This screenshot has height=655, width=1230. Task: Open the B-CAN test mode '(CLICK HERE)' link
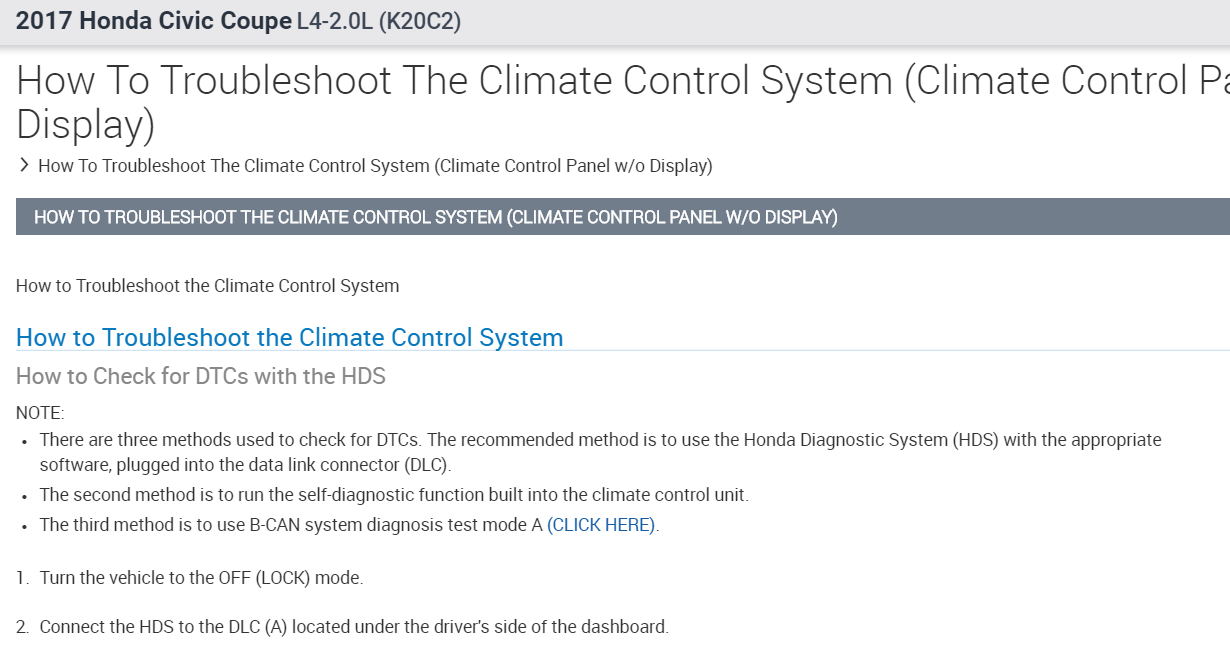pos(601,525)
